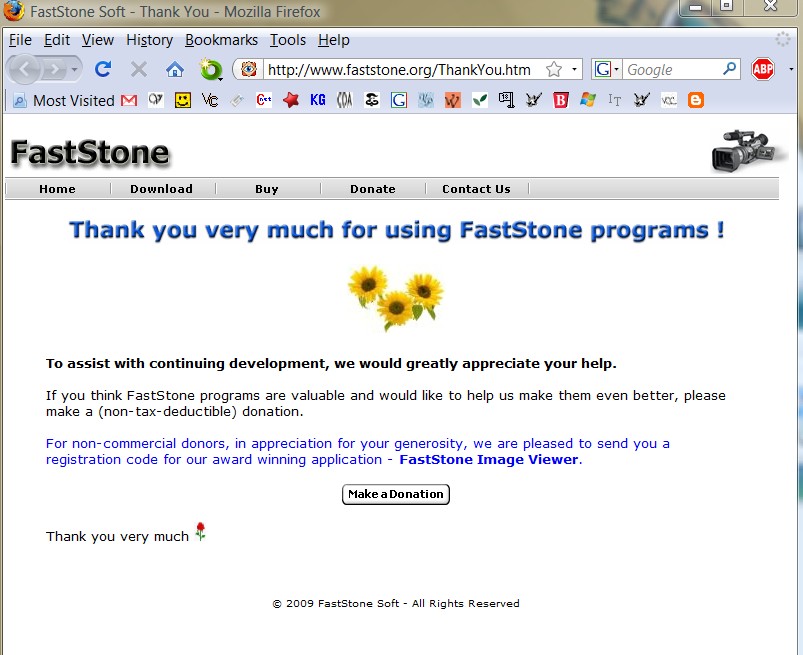Image resolution: width=803 pixels, height=655 pixels.
Task: Open the COA bookmark icon
Action: coord(345,100)
